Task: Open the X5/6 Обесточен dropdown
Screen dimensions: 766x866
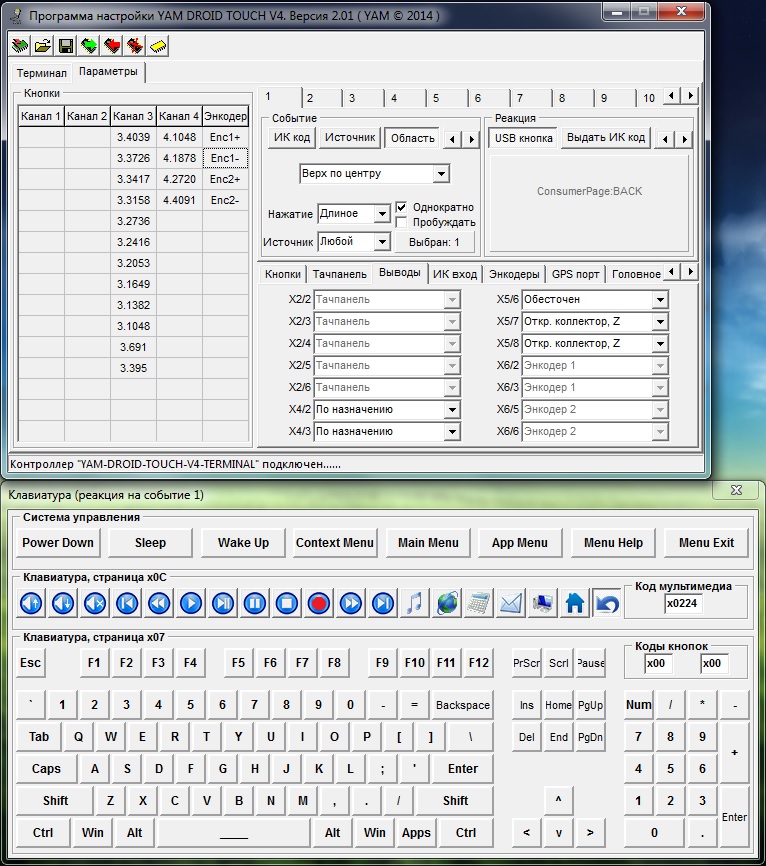Action: (659, 300)
